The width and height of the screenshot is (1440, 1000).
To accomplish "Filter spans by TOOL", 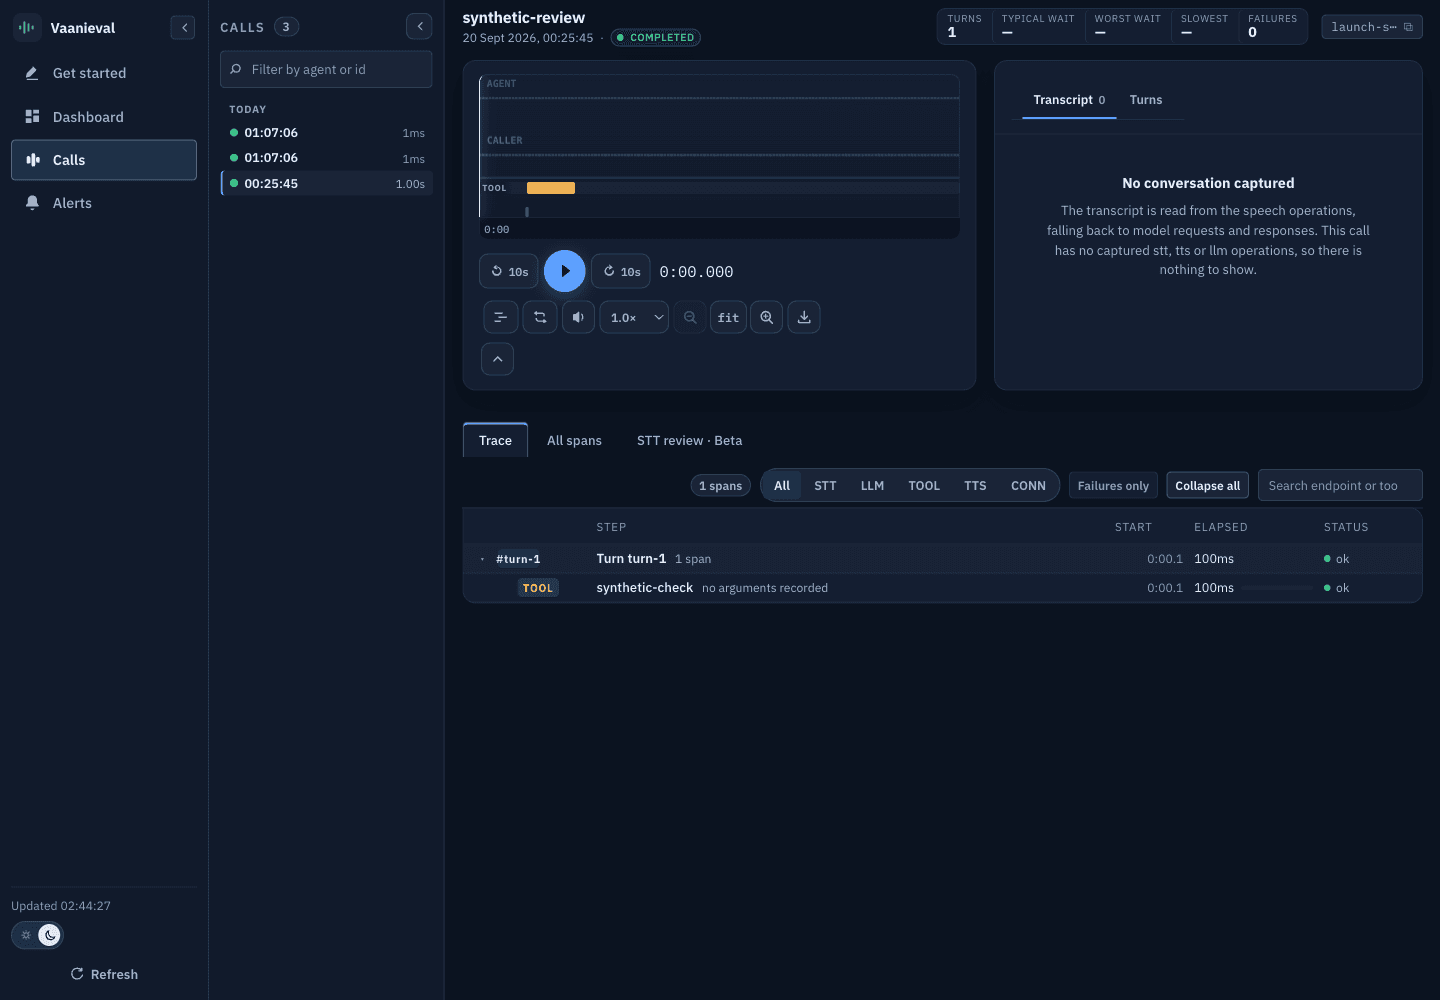I will coord(924,486).
